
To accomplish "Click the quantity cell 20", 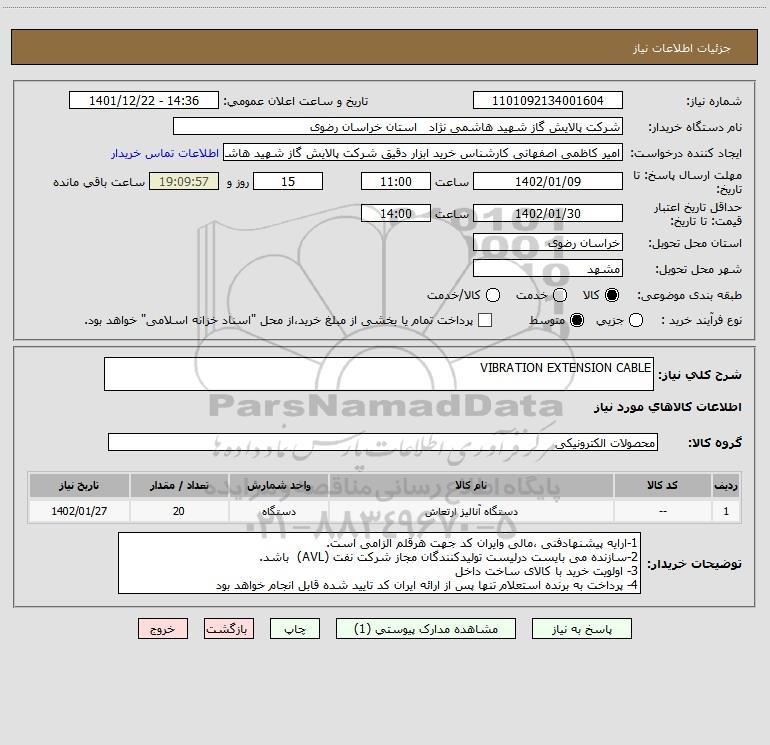I will click(x=179, y=511).
